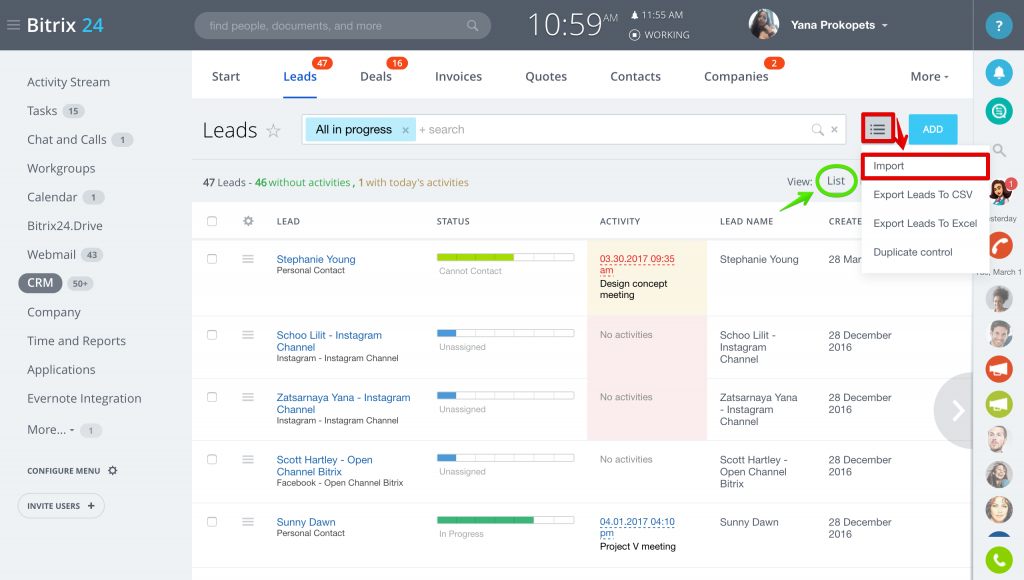Click Schoo Lilit Unassigned status bar
1024x580 pixels.
(x=505, y=333)
